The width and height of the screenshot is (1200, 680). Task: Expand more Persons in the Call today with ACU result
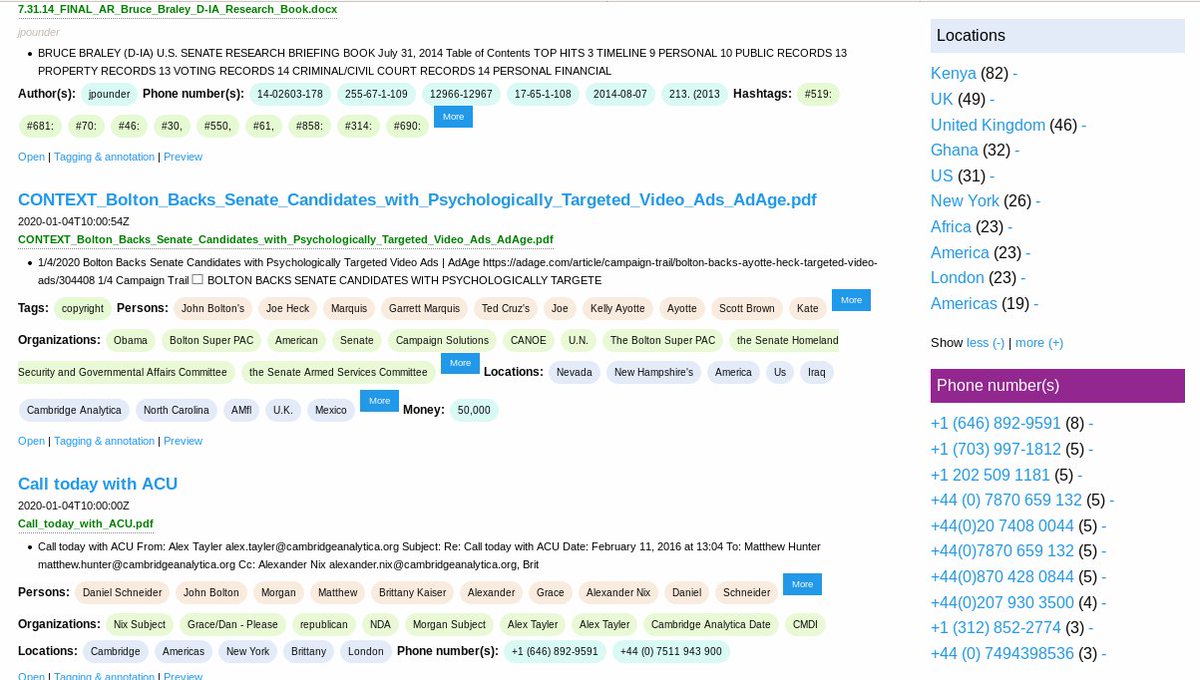click(802, 584)
